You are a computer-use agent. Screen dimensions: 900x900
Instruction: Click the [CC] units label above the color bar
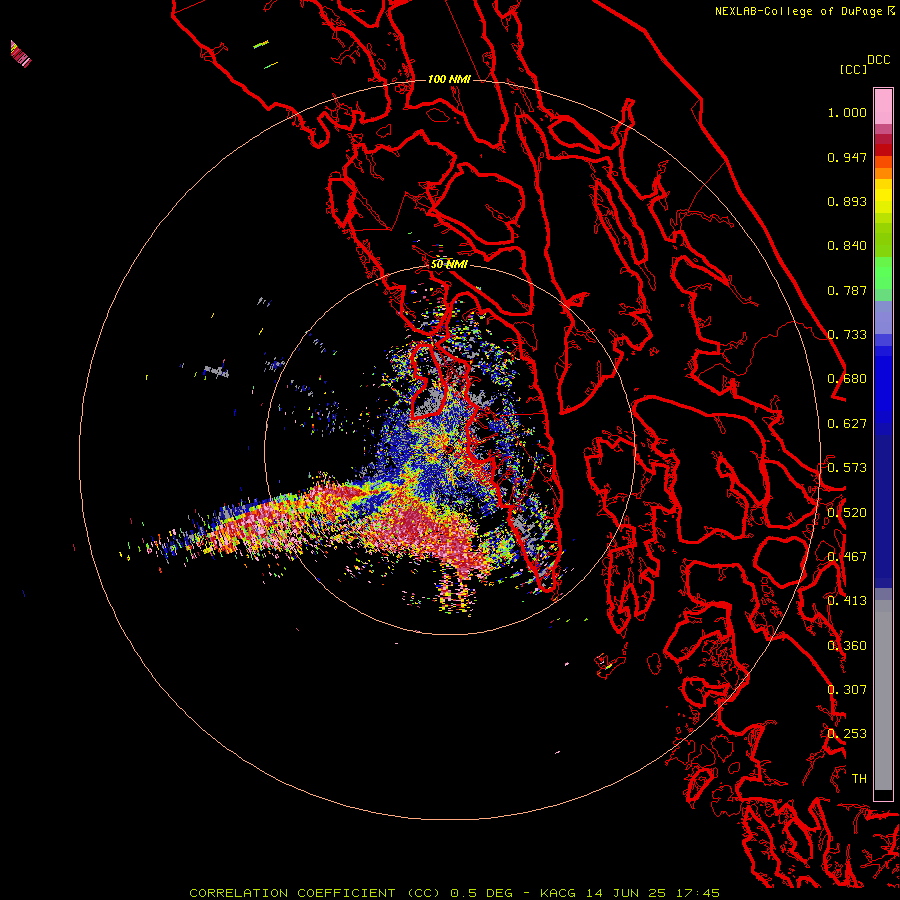pos(854,69)
